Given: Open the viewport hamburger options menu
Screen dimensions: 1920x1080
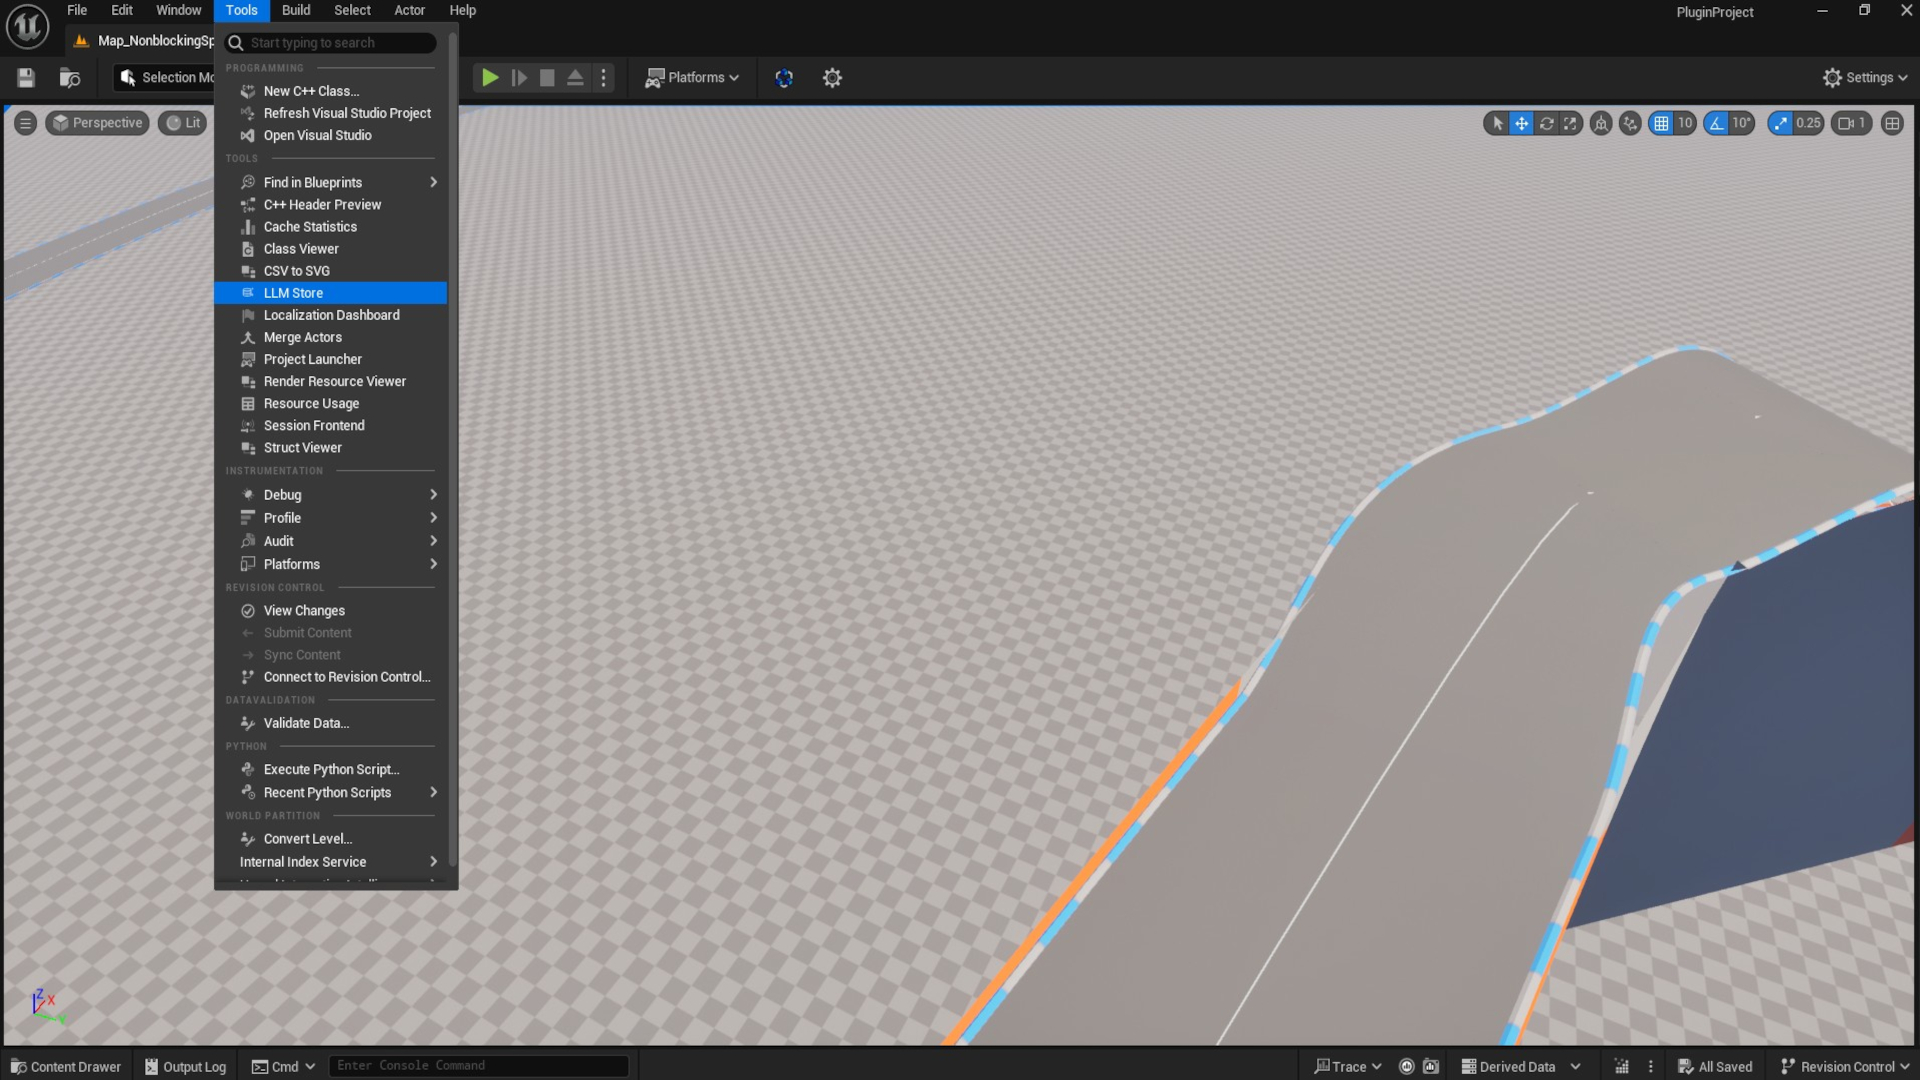Looking at the screenshot, I should coord(26,123).
